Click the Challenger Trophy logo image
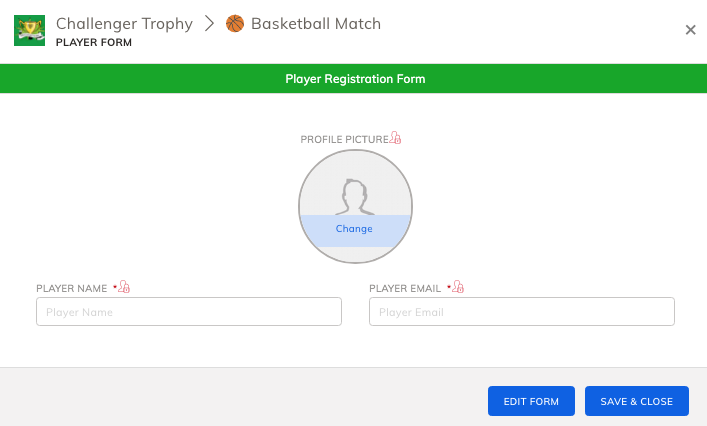This screenshot has width=707, height=426. click(x=29, y=30)
